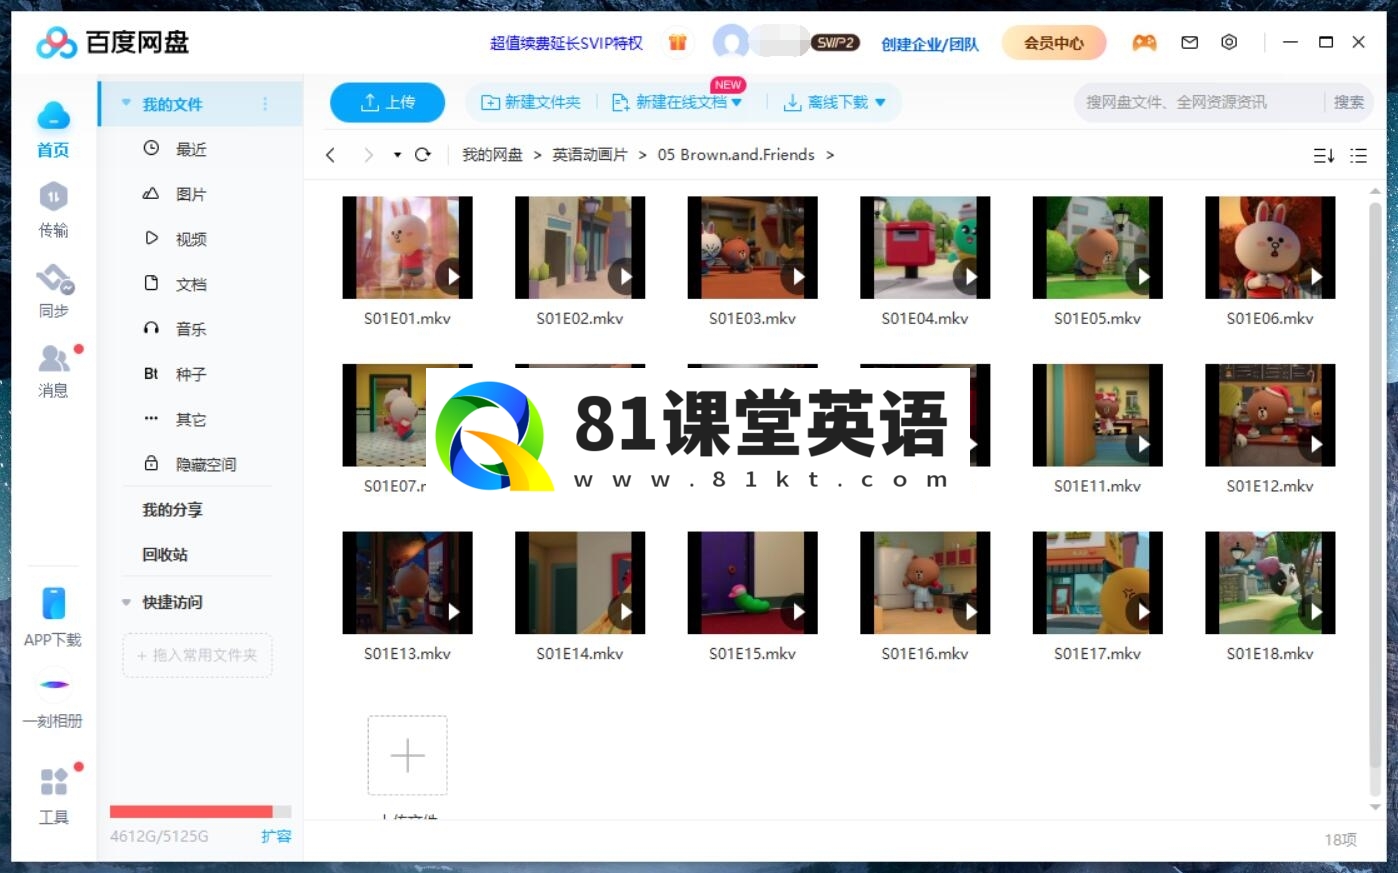This screenshot has width=1398, height=873.
Task: Switch to list view mode
Action: (1358, 155)
